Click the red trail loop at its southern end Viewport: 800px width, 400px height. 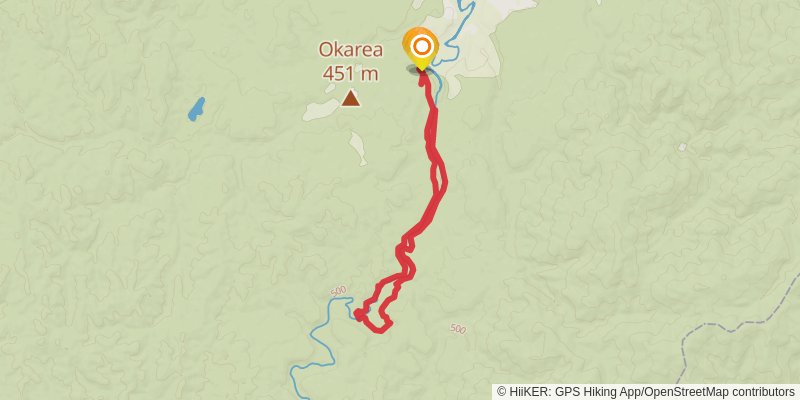(x=380, y=330)
